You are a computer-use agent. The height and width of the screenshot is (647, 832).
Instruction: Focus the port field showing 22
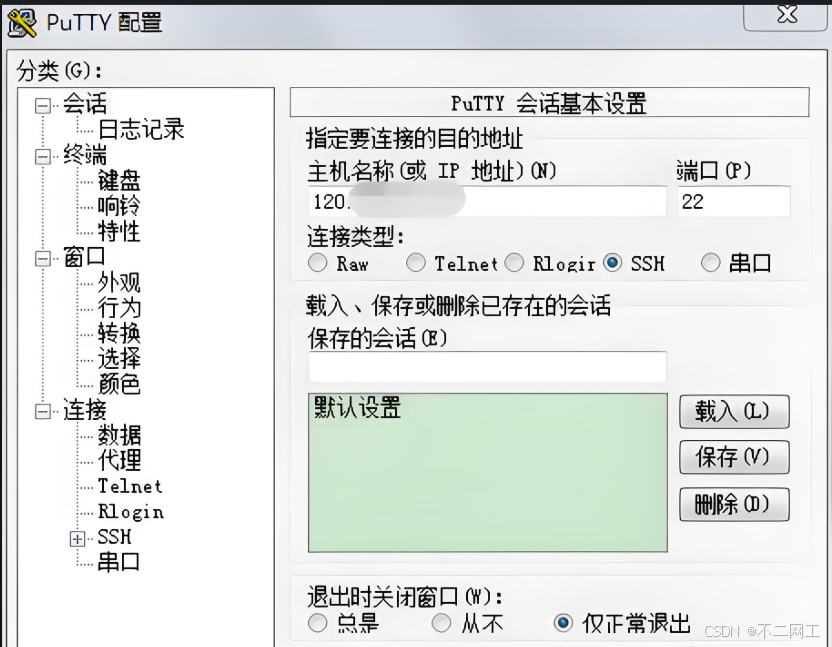[734, 201]
